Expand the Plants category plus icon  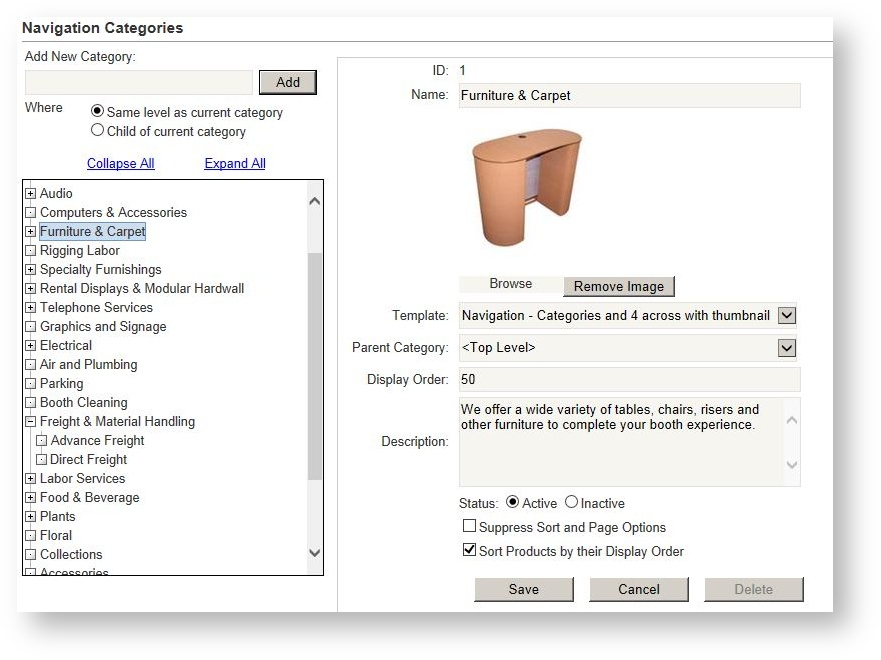pyautogui.click(x=30, y=517)
